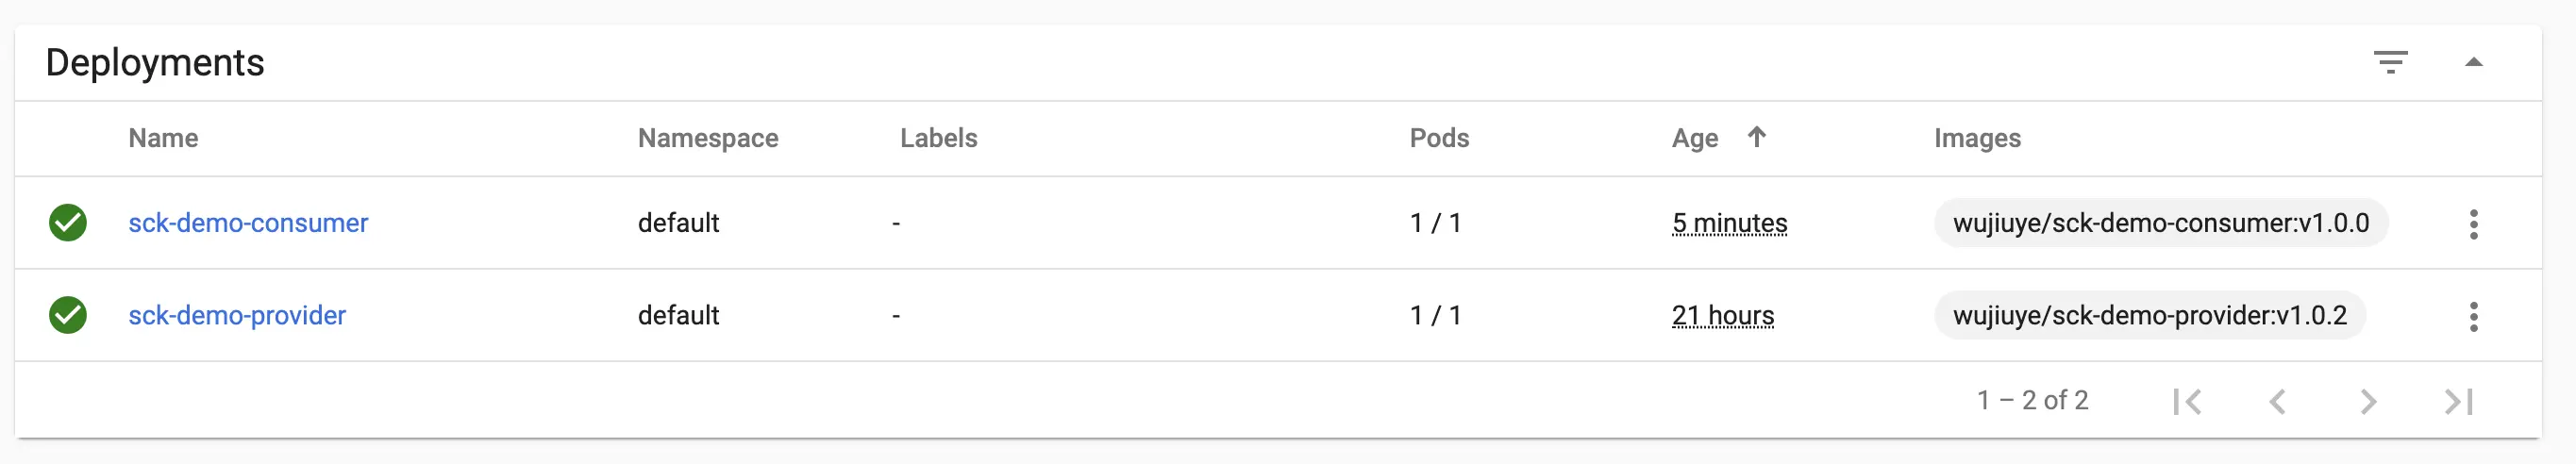This screenshot has width=2576, height=464.
Task: Click the Pods column header
Action: coord(1439,138)
